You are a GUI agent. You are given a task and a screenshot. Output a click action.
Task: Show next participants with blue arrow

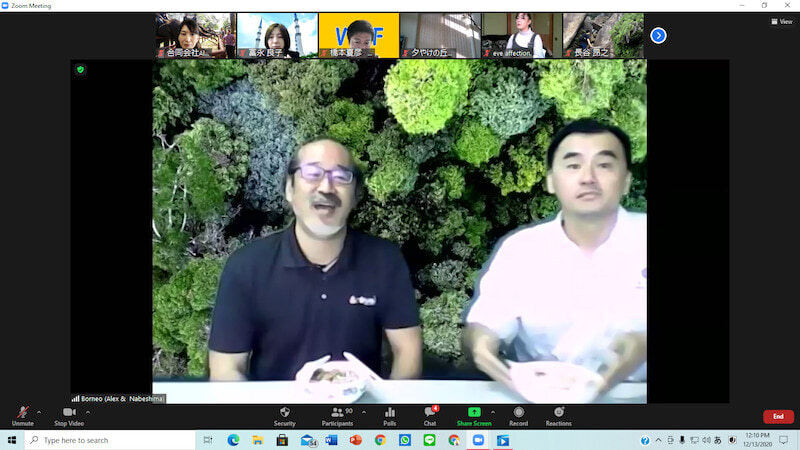click(658, 35)
